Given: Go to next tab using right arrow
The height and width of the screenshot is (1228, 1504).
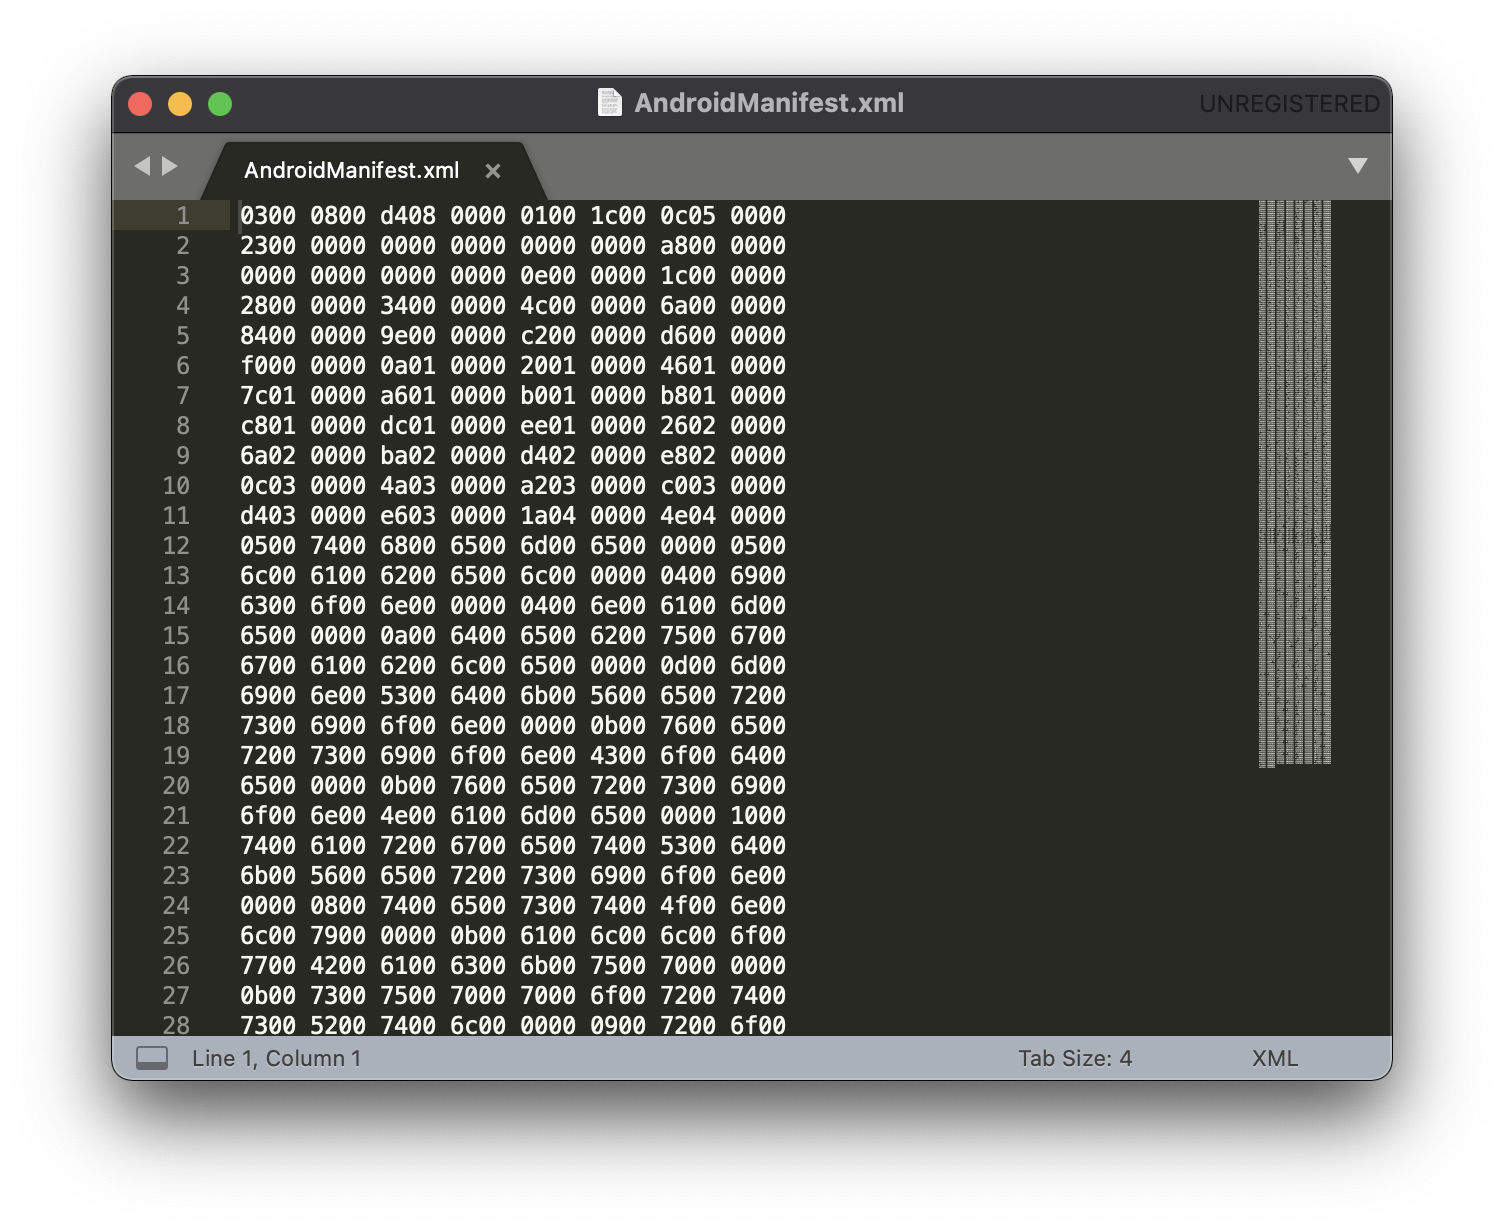Looking at the screenshot, I should click(x=170, y=166).
